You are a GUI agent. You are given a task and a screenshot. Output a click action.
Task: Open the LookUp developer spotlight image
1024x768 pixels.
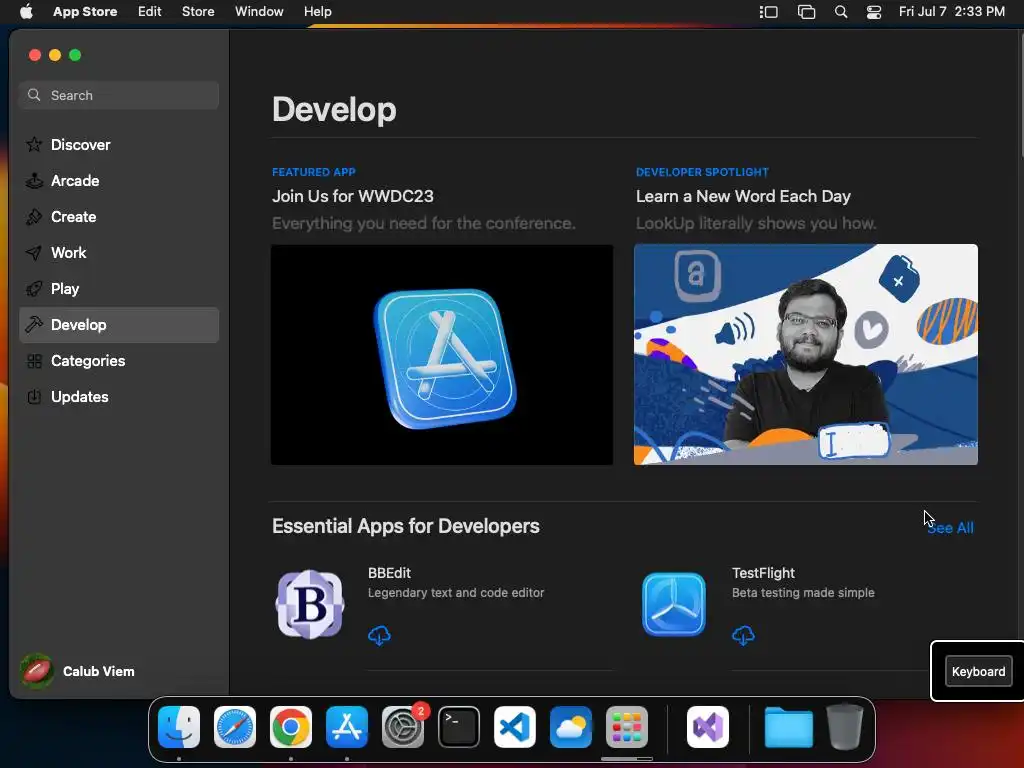pos(806,355)
